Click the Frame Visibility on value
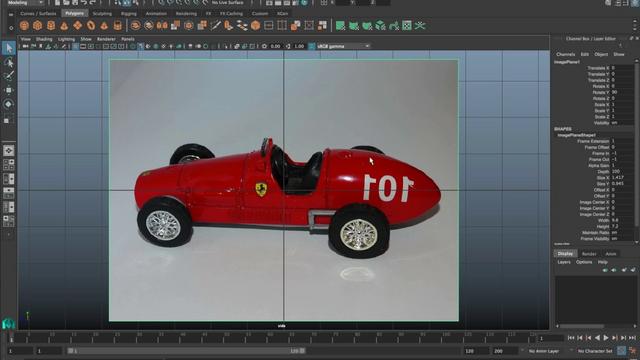The image size is (640, 360). 622,239
